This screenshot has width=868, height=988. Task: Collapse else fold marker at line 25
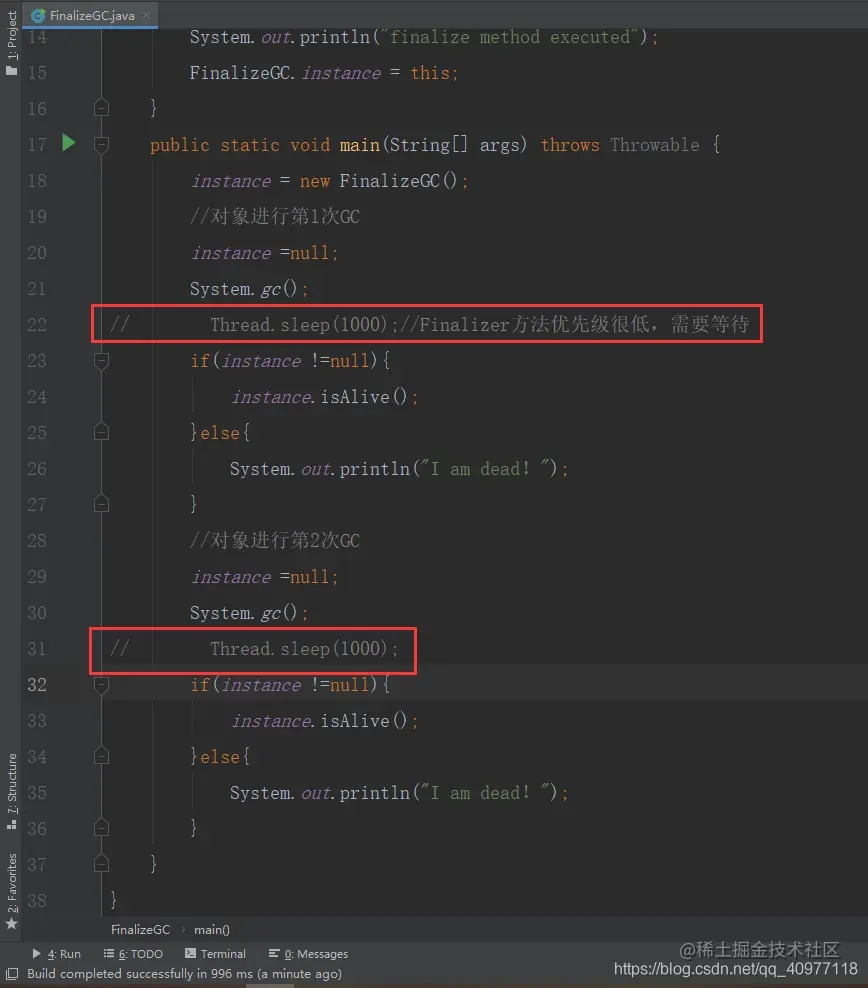pos(101,432)
